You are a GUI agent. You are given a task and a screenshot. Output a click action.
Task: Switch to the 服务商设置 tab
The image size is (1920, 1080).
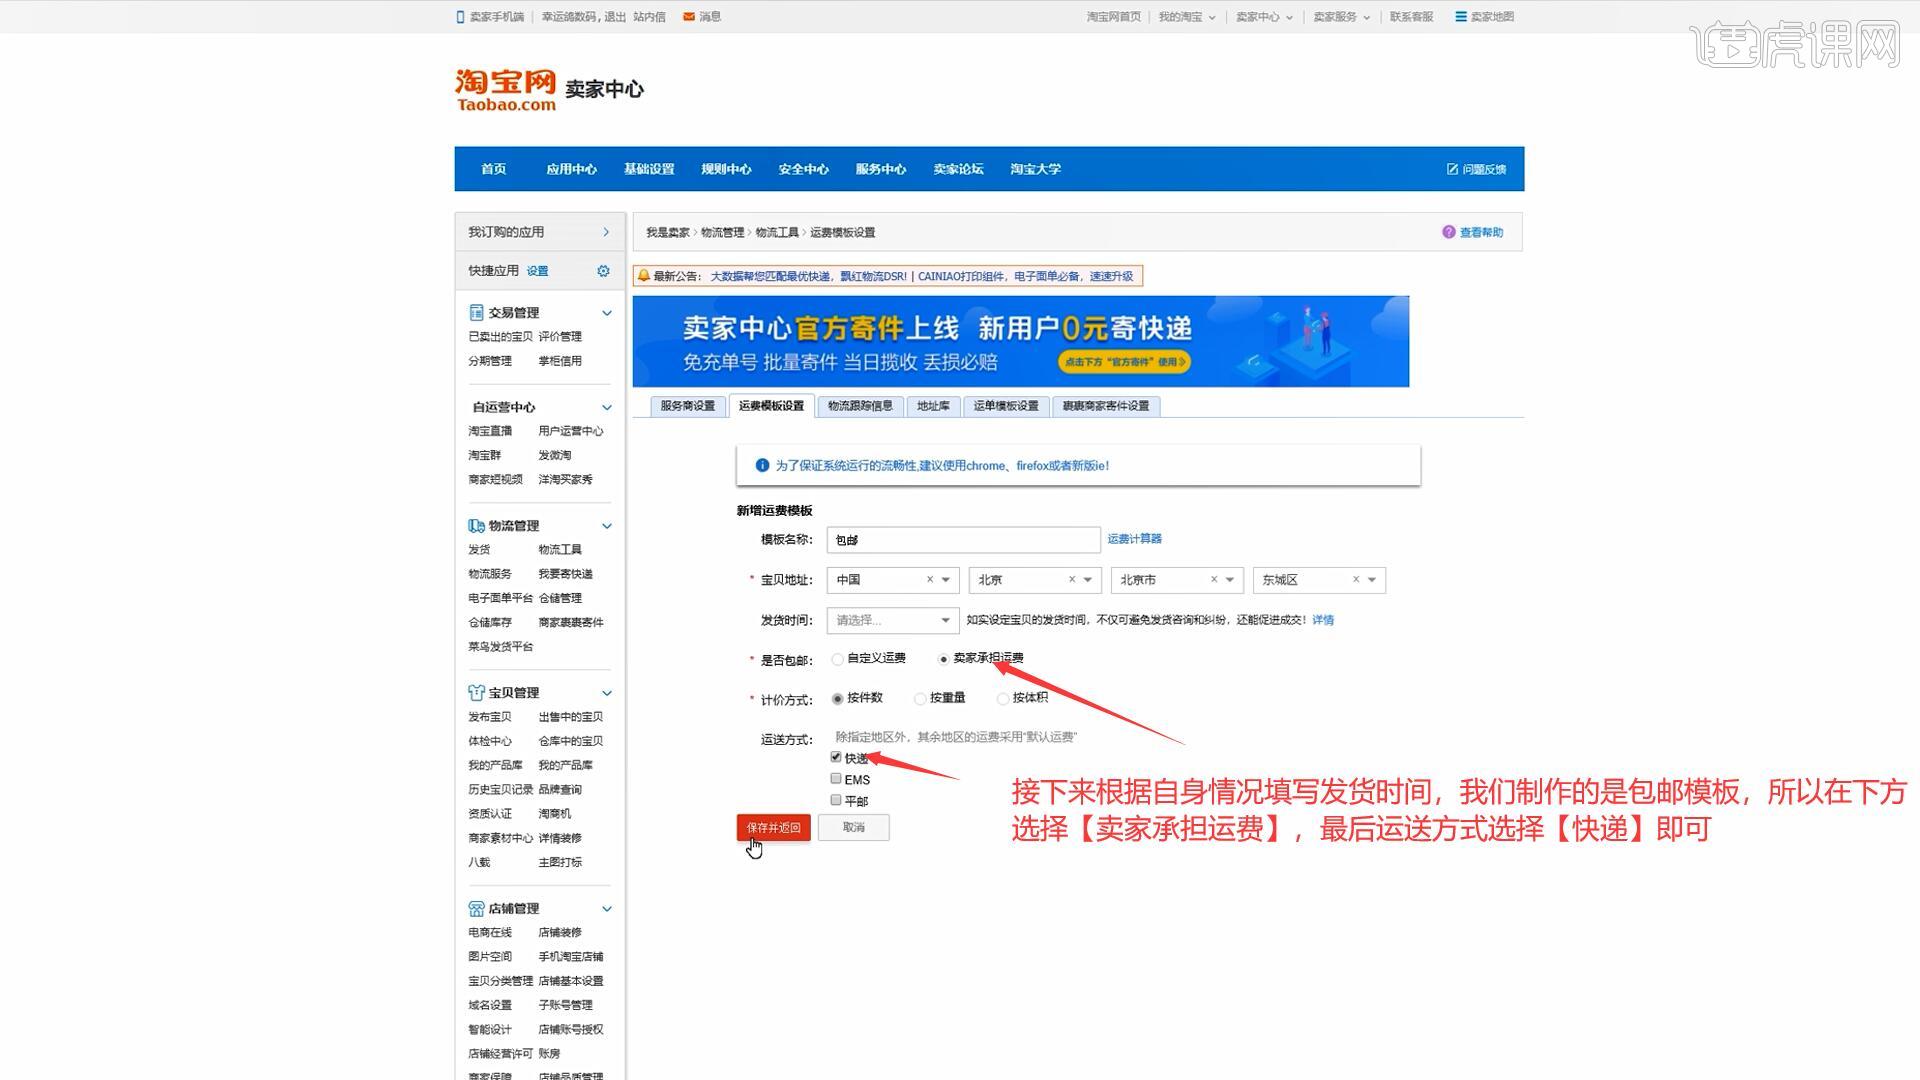coord(688,406)
